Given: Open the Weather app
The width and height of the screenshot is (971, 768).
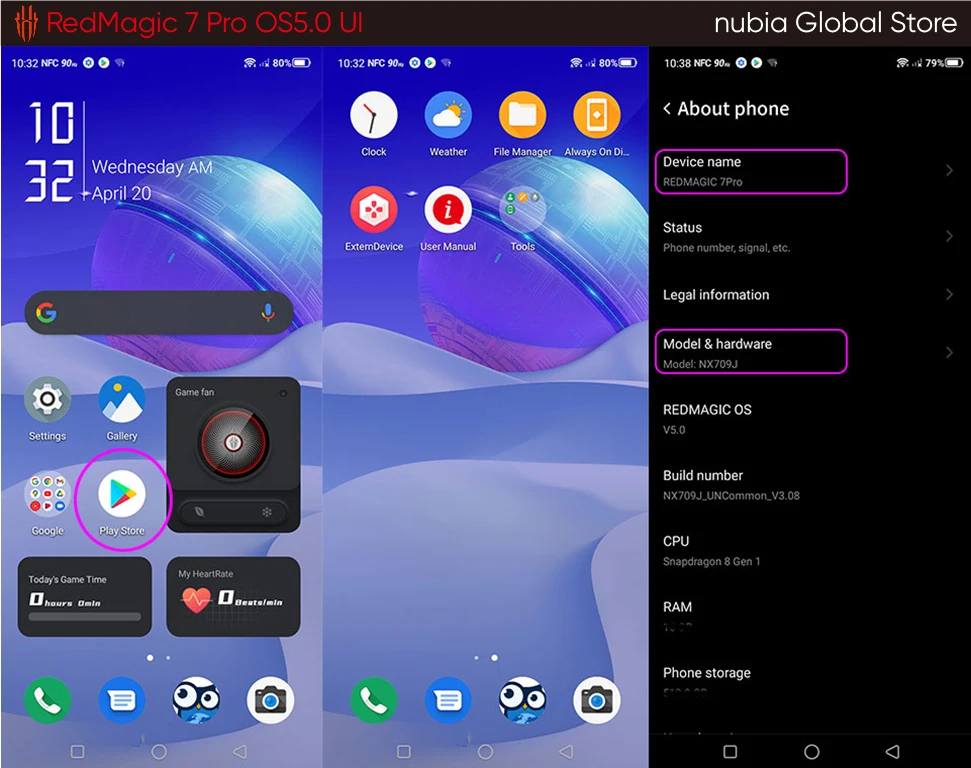Looking at the screenshot, I should tap(448, 115).
